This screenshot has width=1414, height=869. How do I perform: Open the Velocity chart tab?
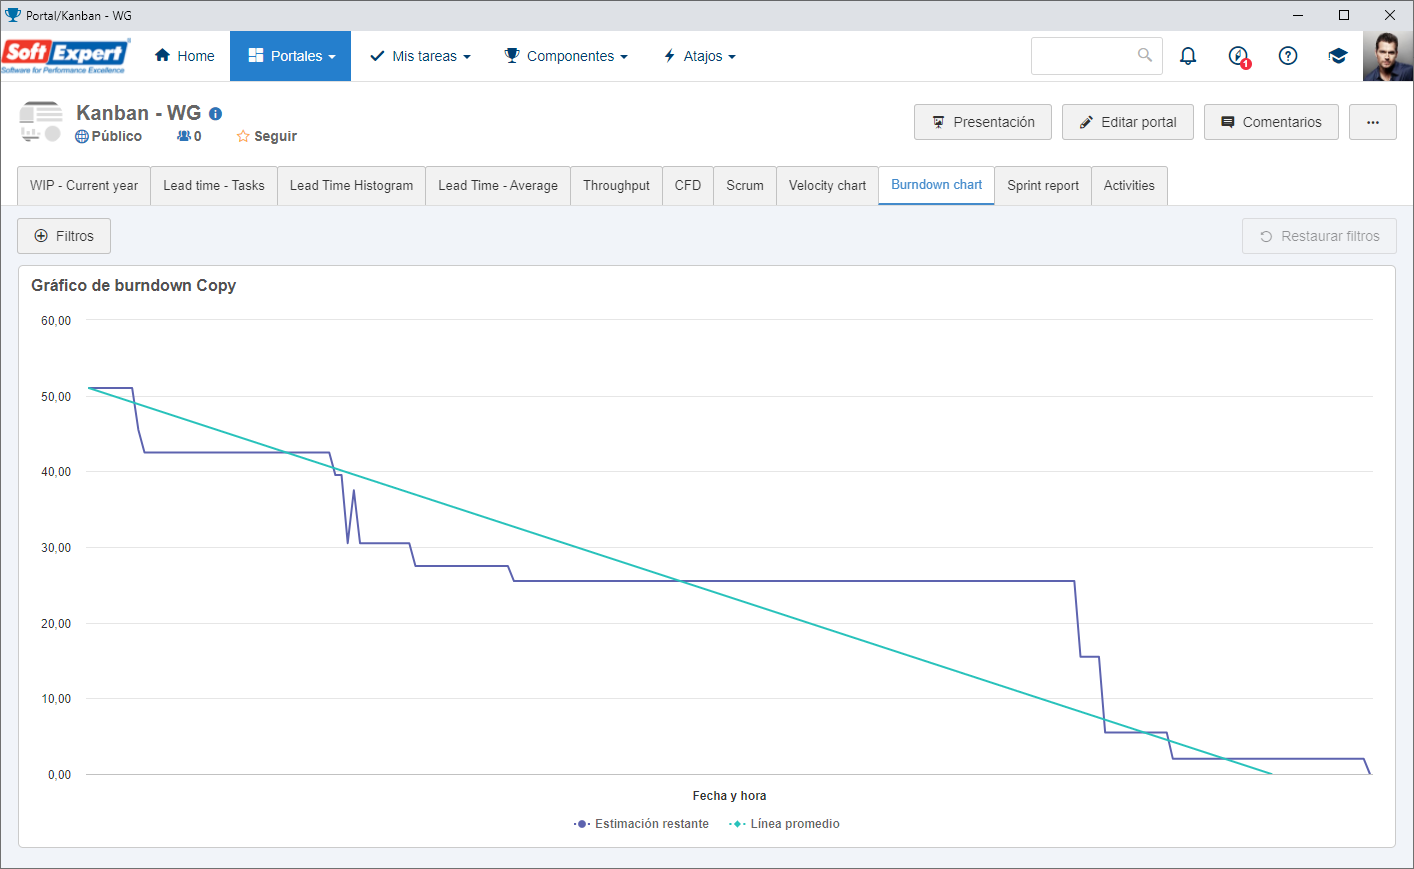(x=828, y=186)
